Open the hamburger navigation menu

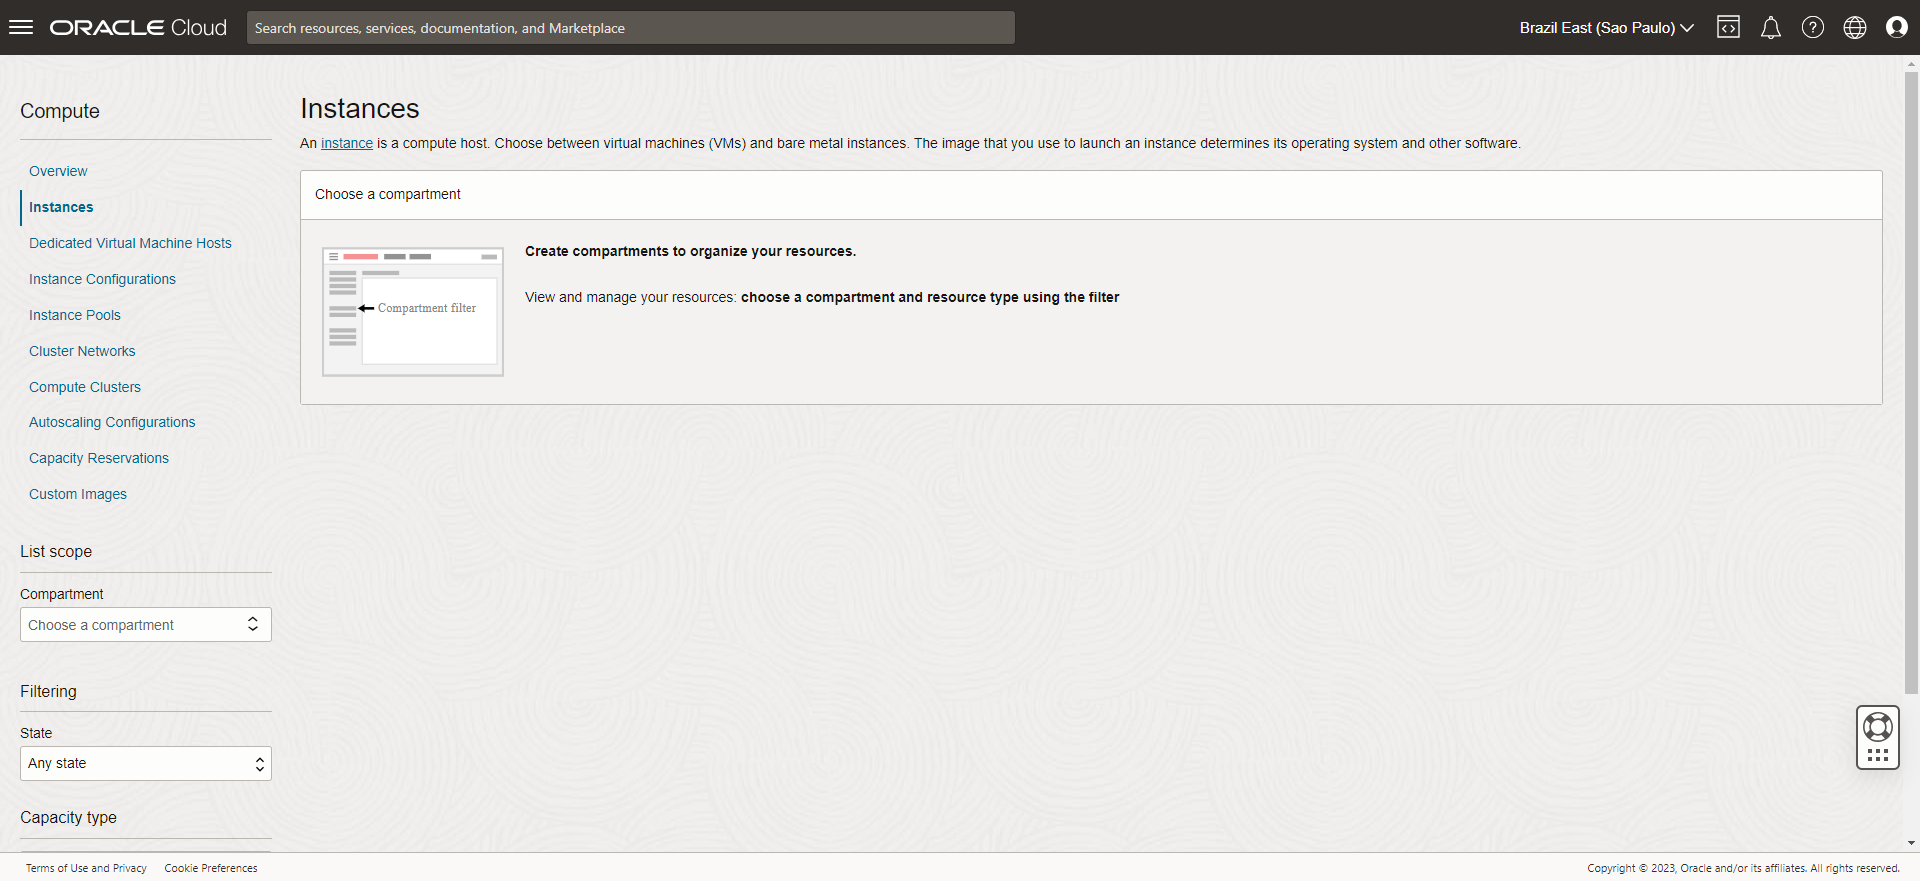tap(21, 27)
